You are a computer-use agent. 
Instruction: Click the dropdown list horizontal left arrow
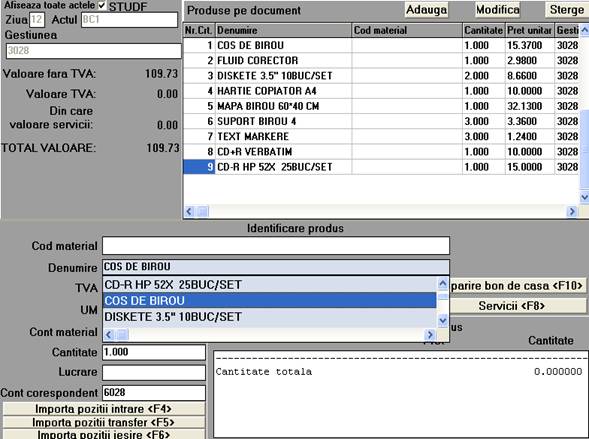pos(109,334)
